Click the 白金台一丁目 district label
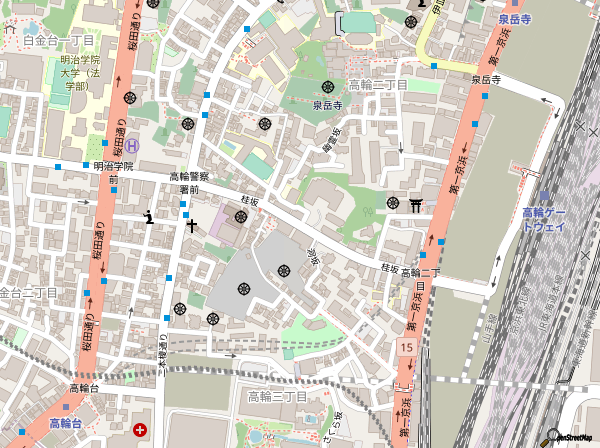This screenshot has width=600, height=448. tap(58, 40)
